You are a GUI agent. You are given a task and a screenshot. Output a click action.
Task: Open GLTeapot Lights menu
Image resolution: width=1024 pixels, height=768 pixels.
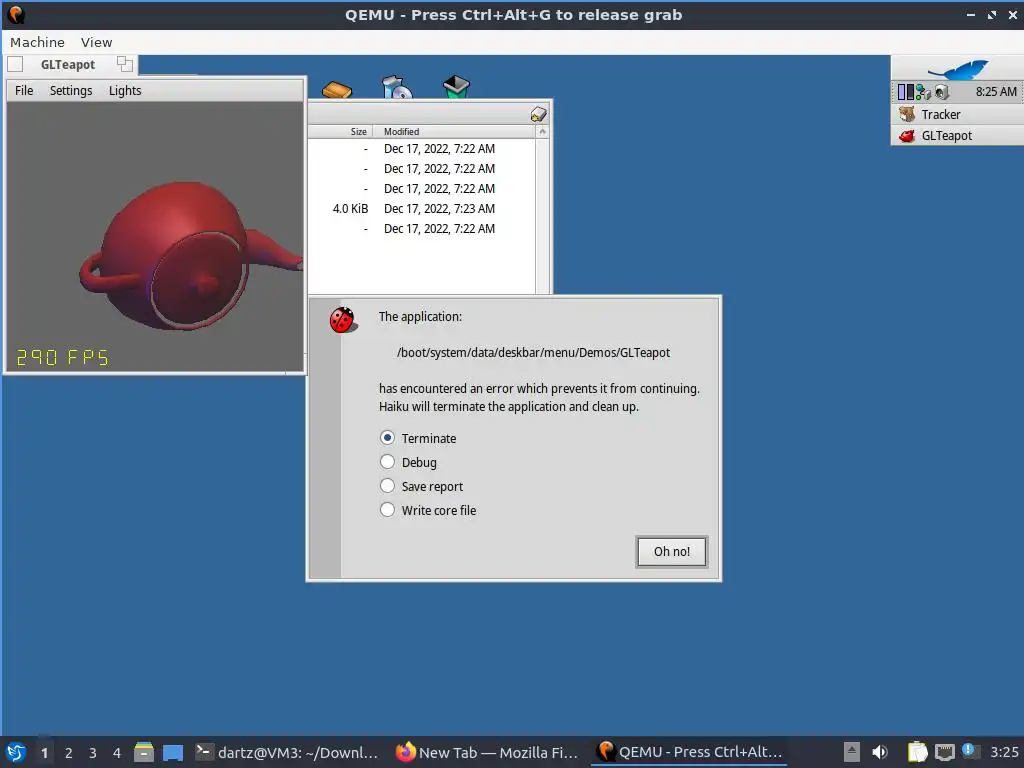tap(125, 90)
